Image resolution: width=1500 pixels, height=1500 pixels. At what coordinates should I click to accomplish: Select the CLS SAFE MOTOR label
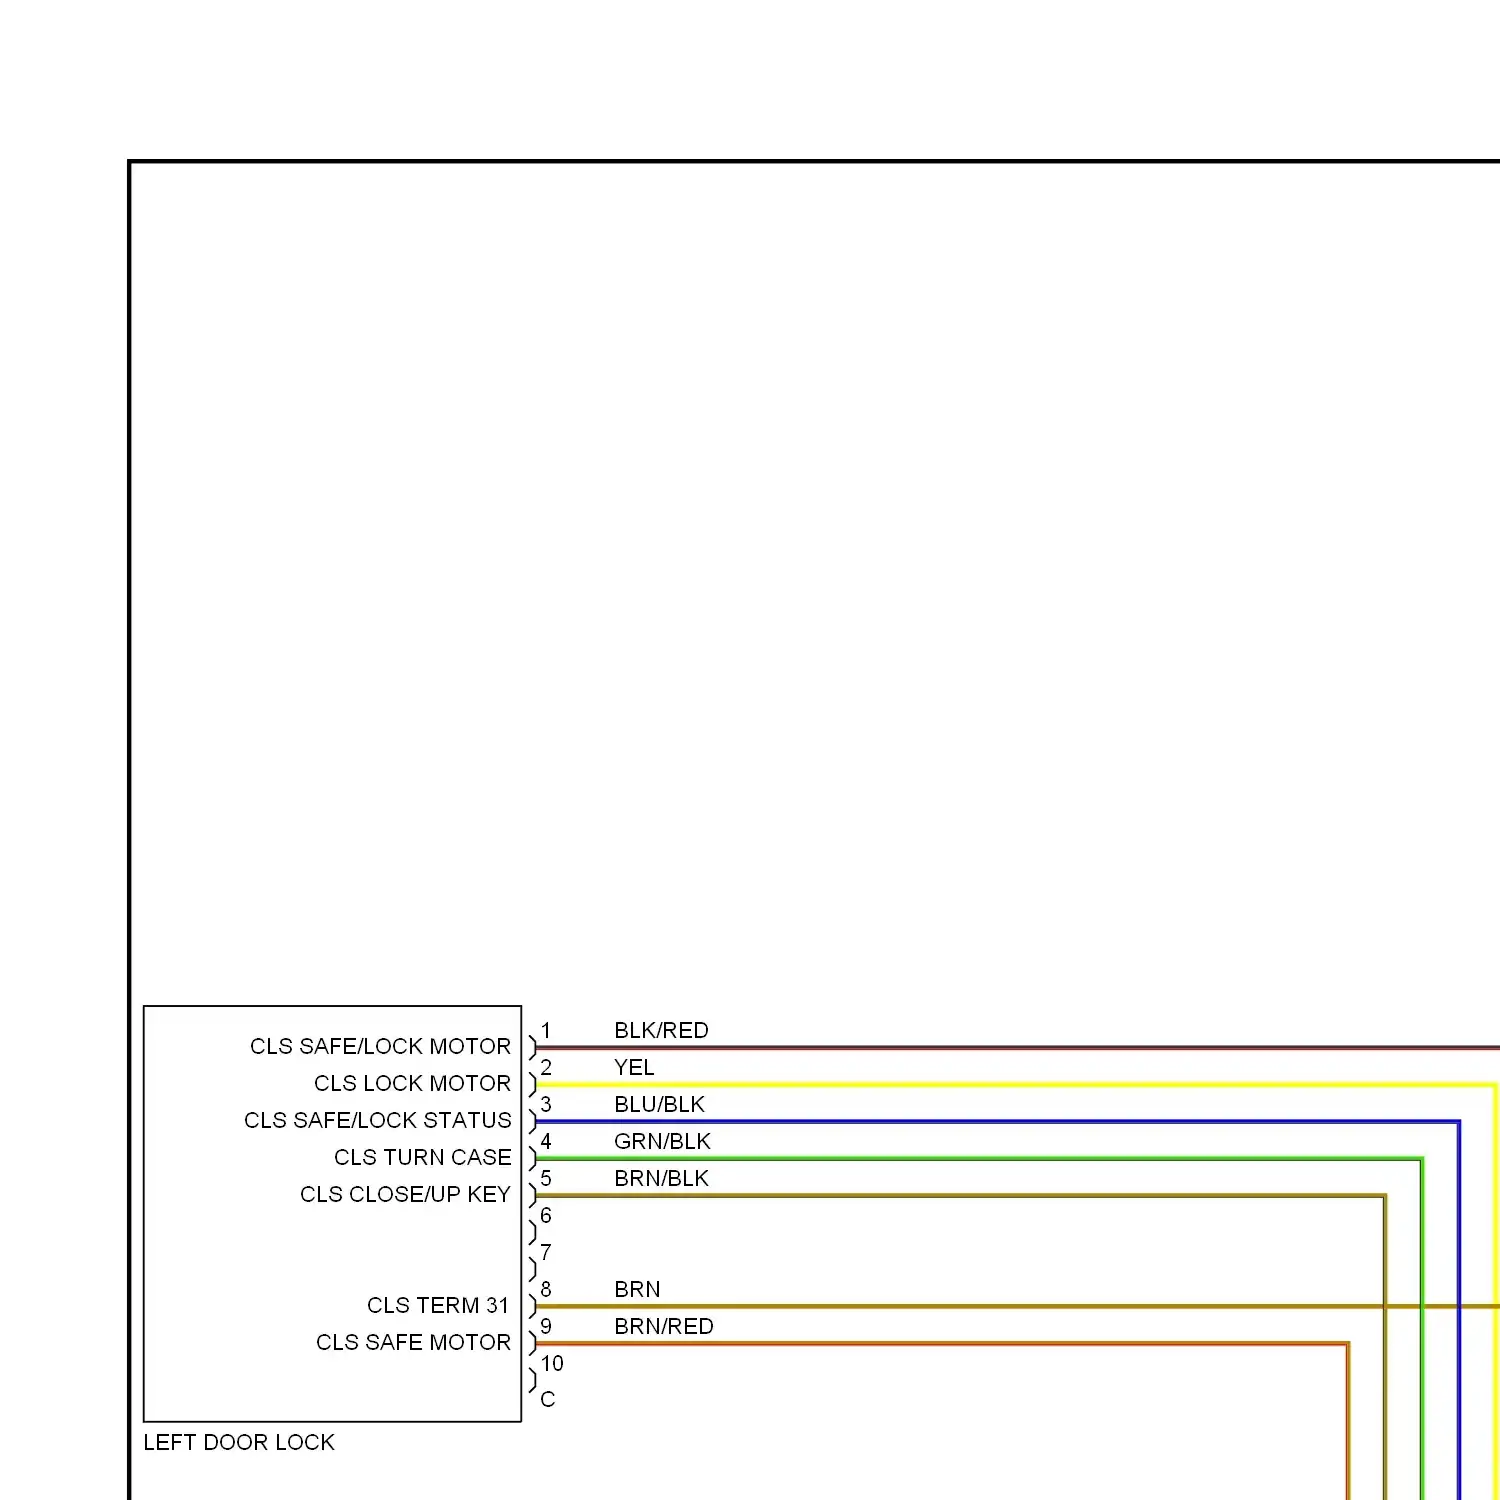click(x=413, y=1342)
